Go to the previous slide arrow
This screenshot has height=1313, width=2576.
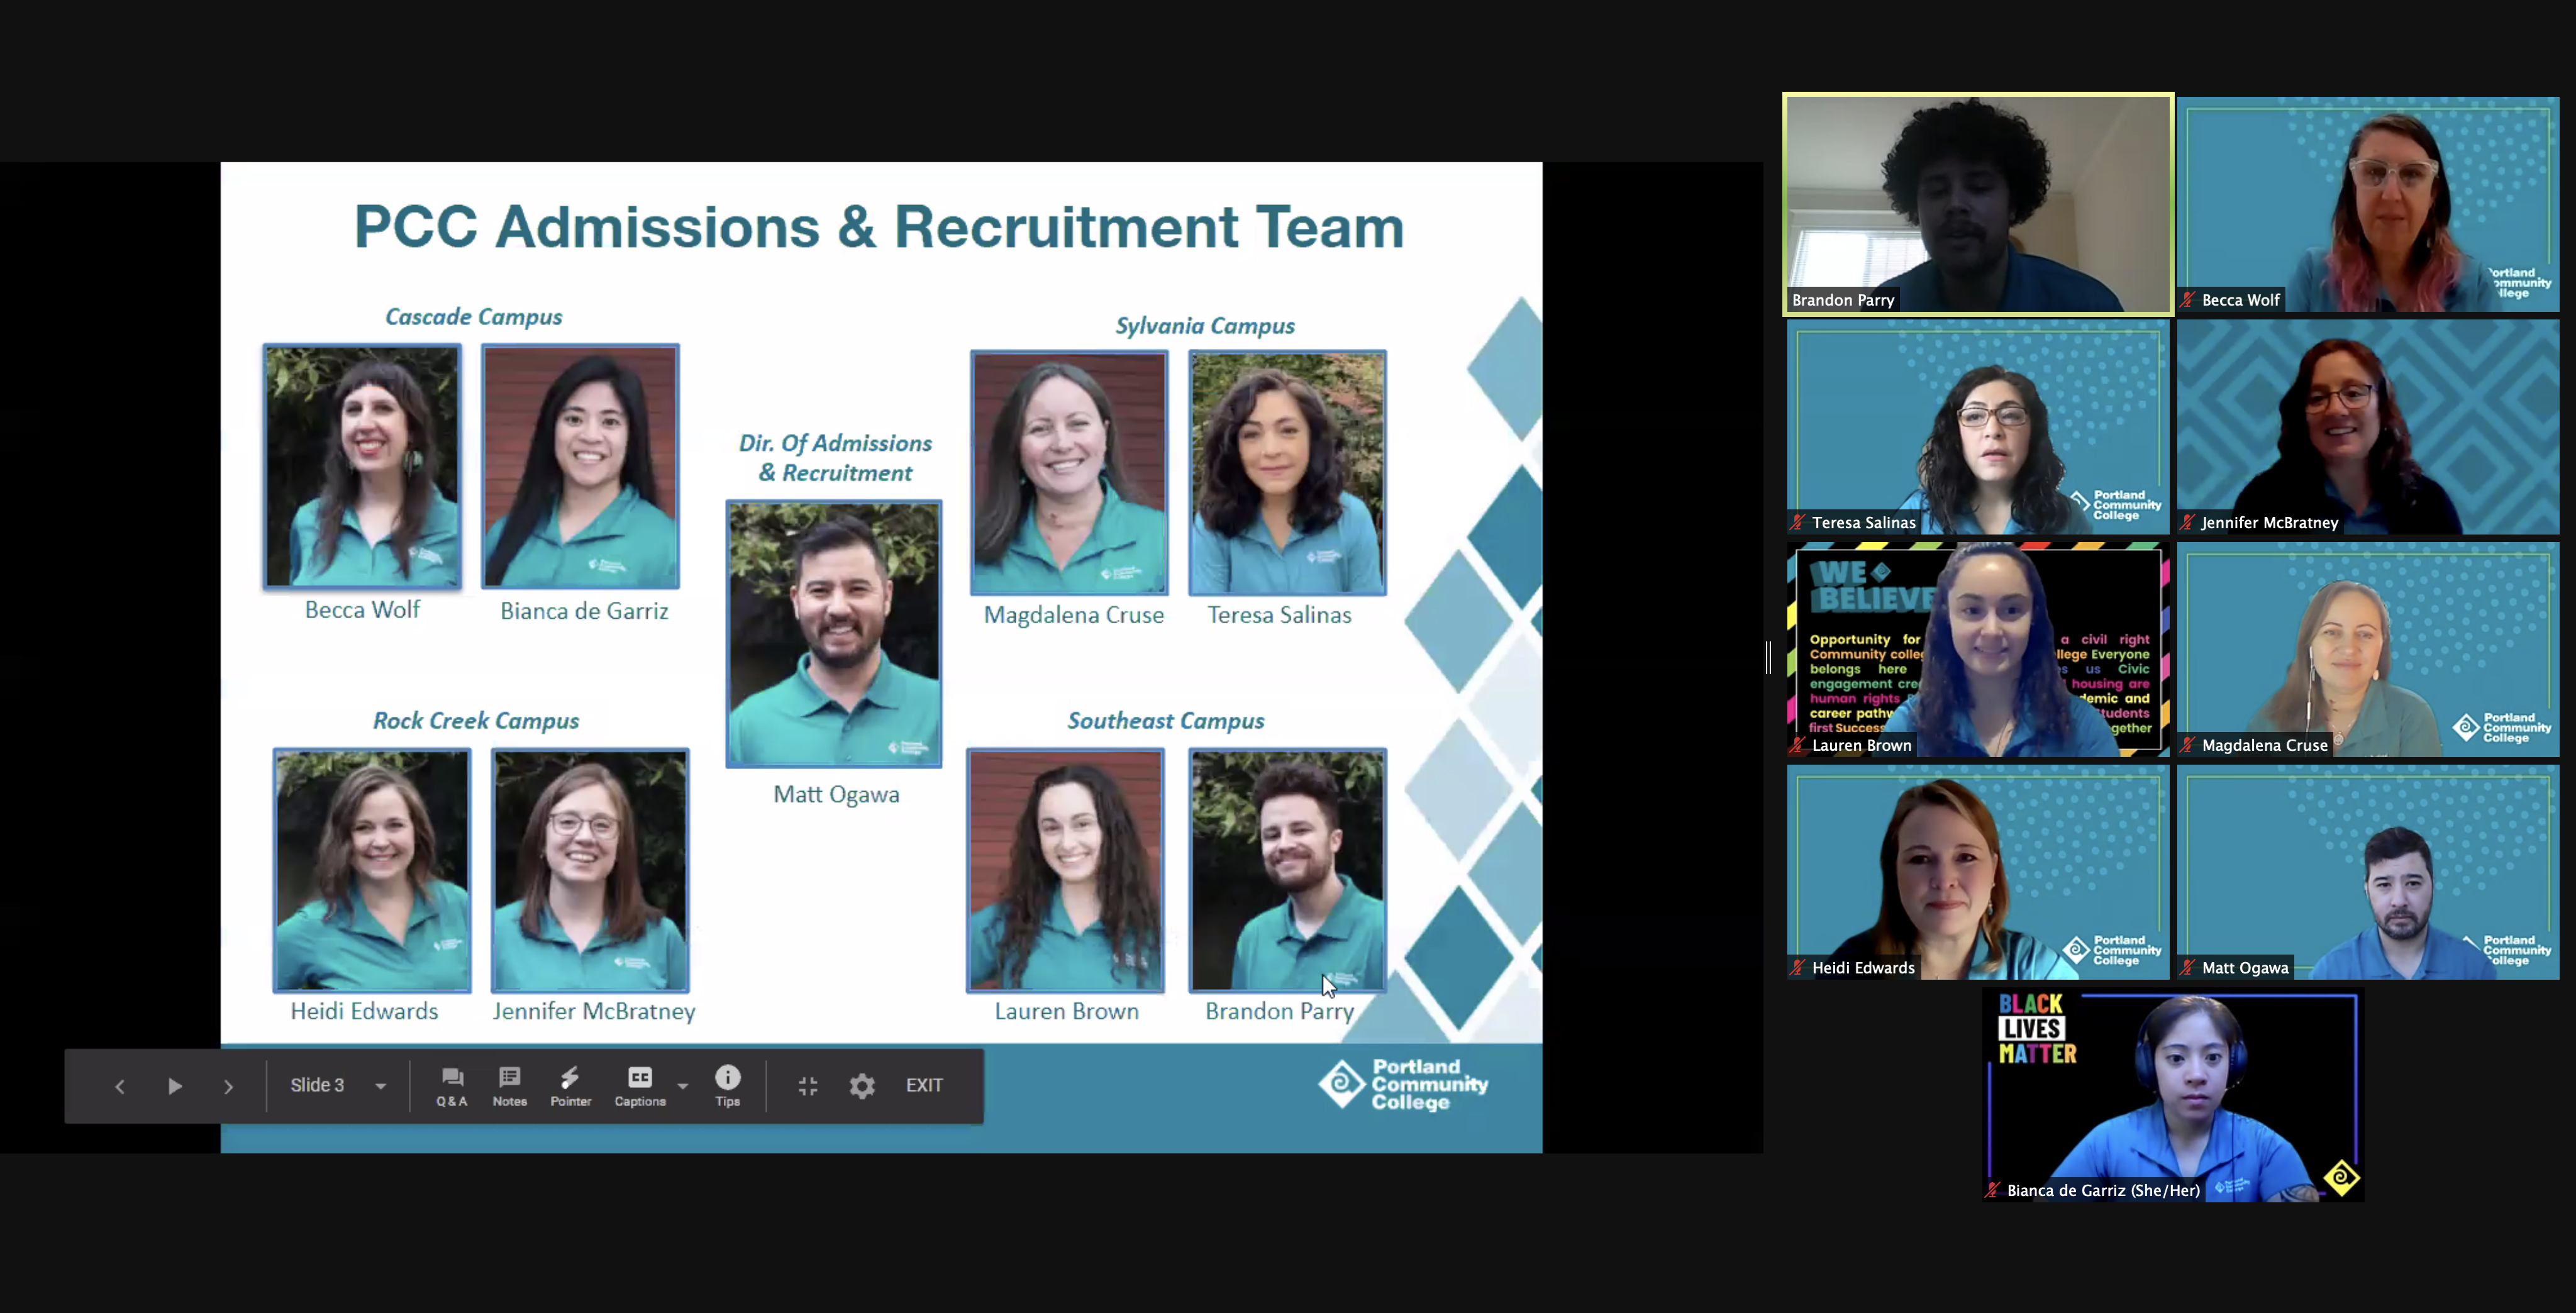pos(119,1086)
